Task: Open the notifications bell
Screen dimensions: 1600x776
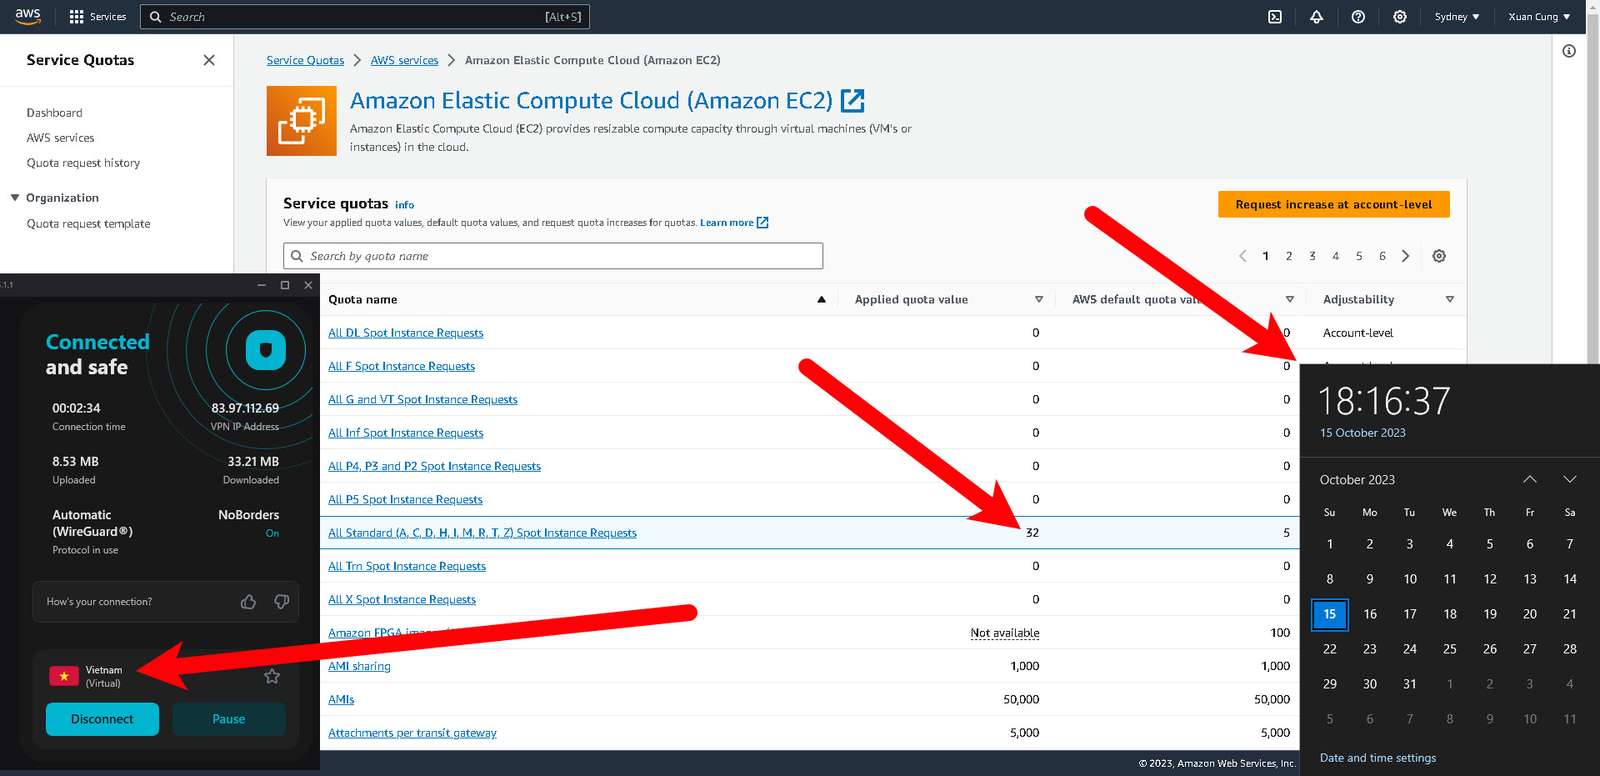Action: [1316, 17]
